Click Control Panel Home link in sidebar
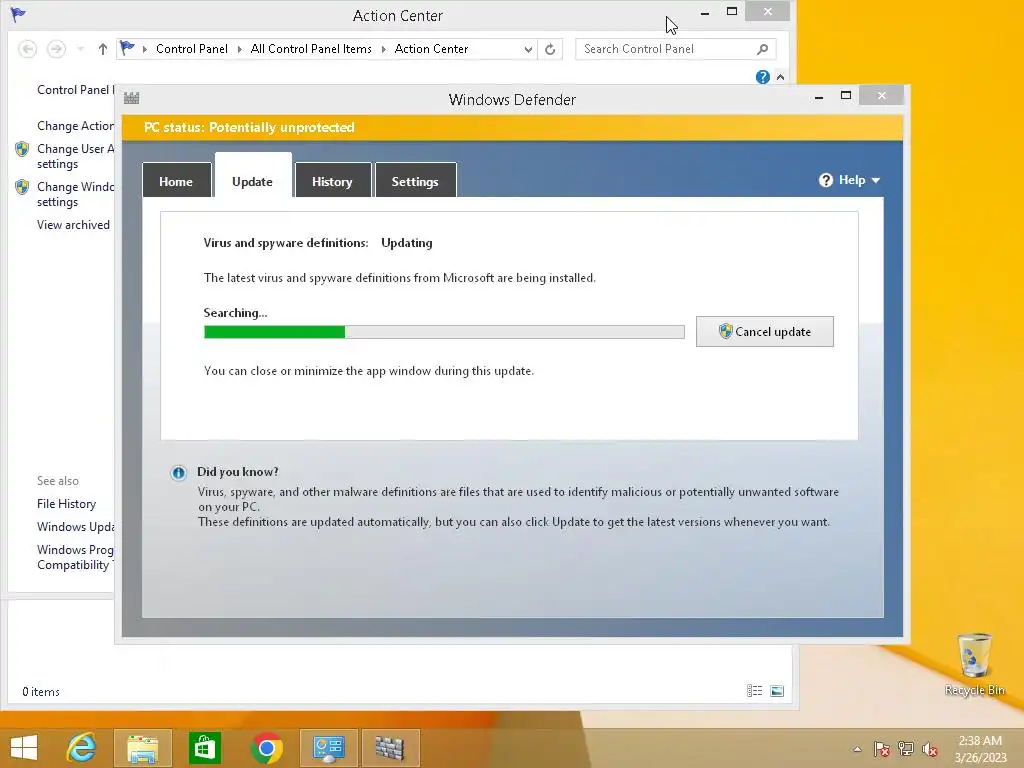This screenshot has width=1024, height=768. pyautogui.click(x=75, y=89)
